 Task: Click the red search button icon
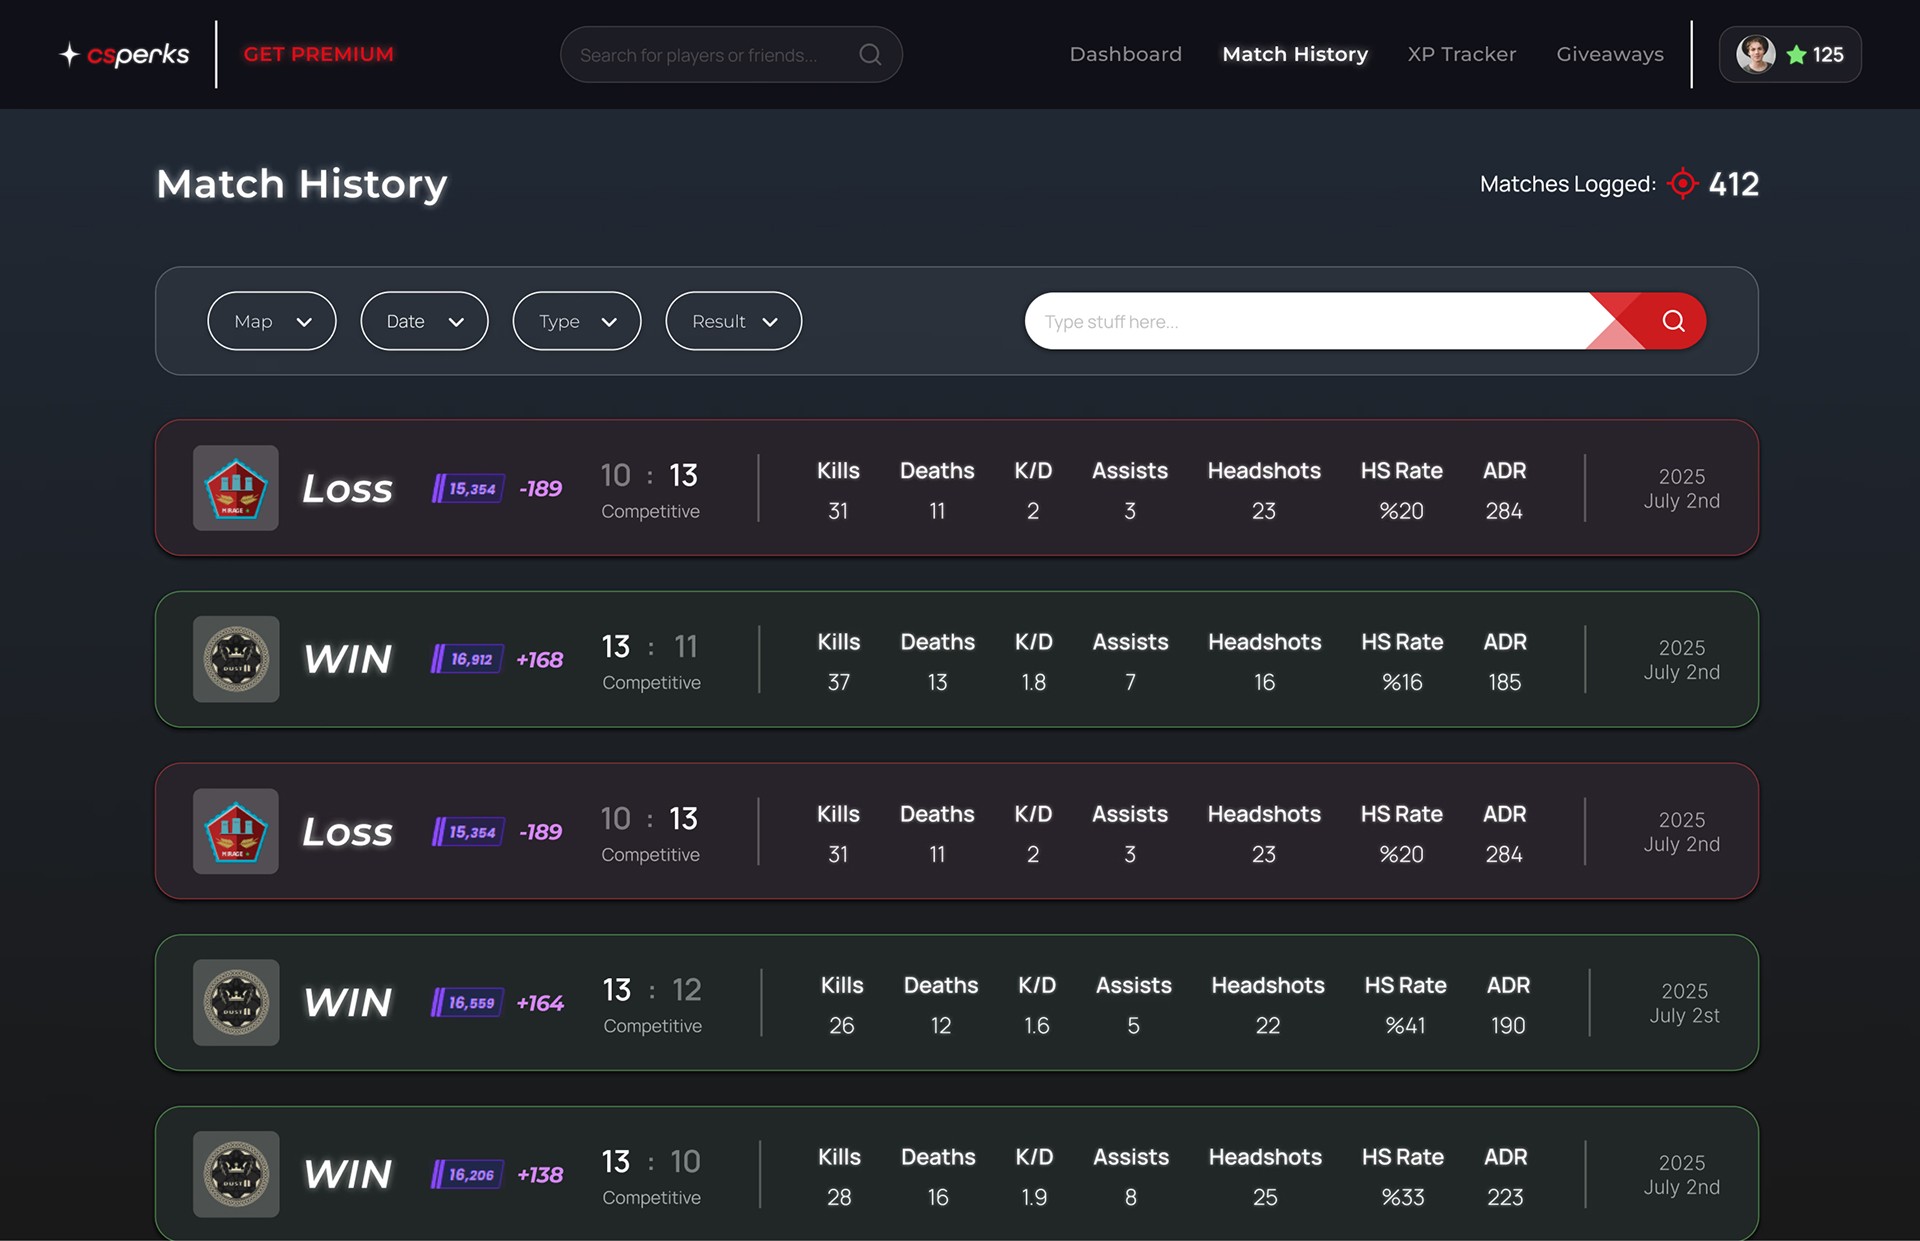1673,321
